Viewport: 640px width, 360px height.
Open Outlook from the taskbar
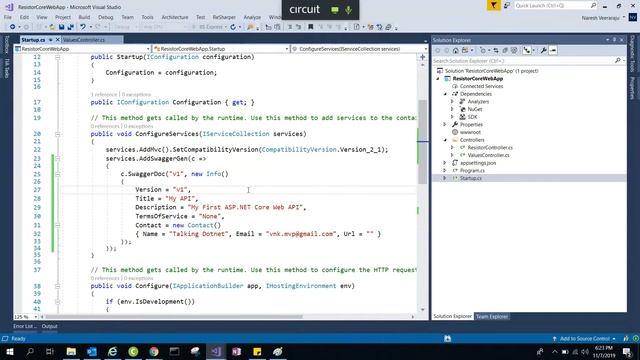coord(92,351)
